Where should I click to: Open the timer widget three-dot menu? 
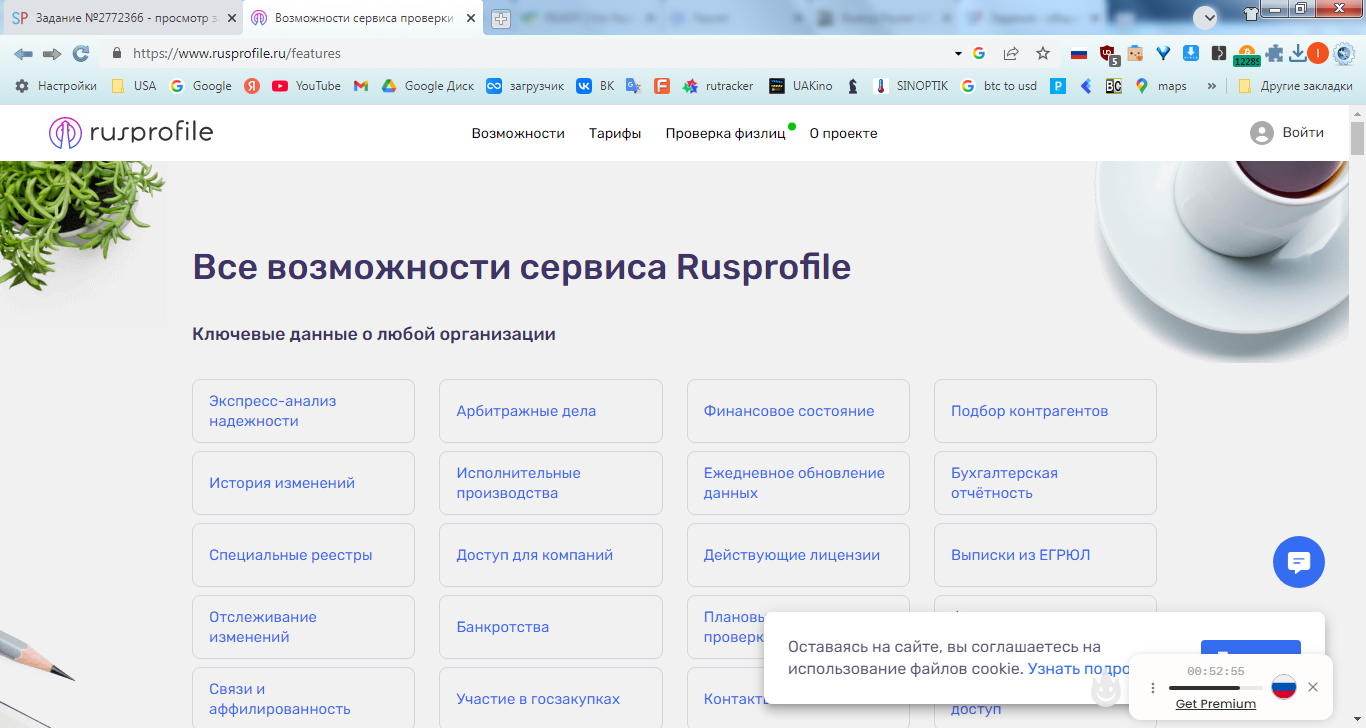1153,687
